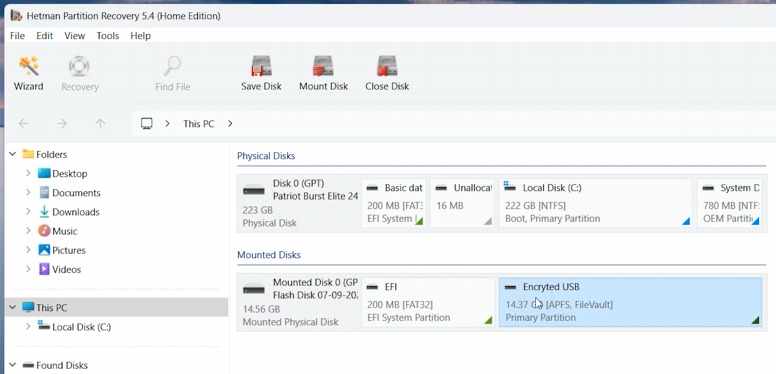Collapse the Found Disks tree node
776x374 pixels.
pos(12,366)
